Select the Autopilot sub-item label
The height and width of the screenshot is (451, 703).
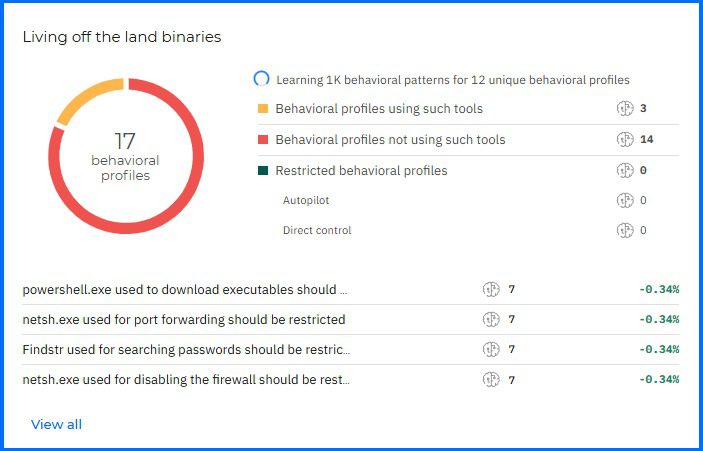point(306,201)
